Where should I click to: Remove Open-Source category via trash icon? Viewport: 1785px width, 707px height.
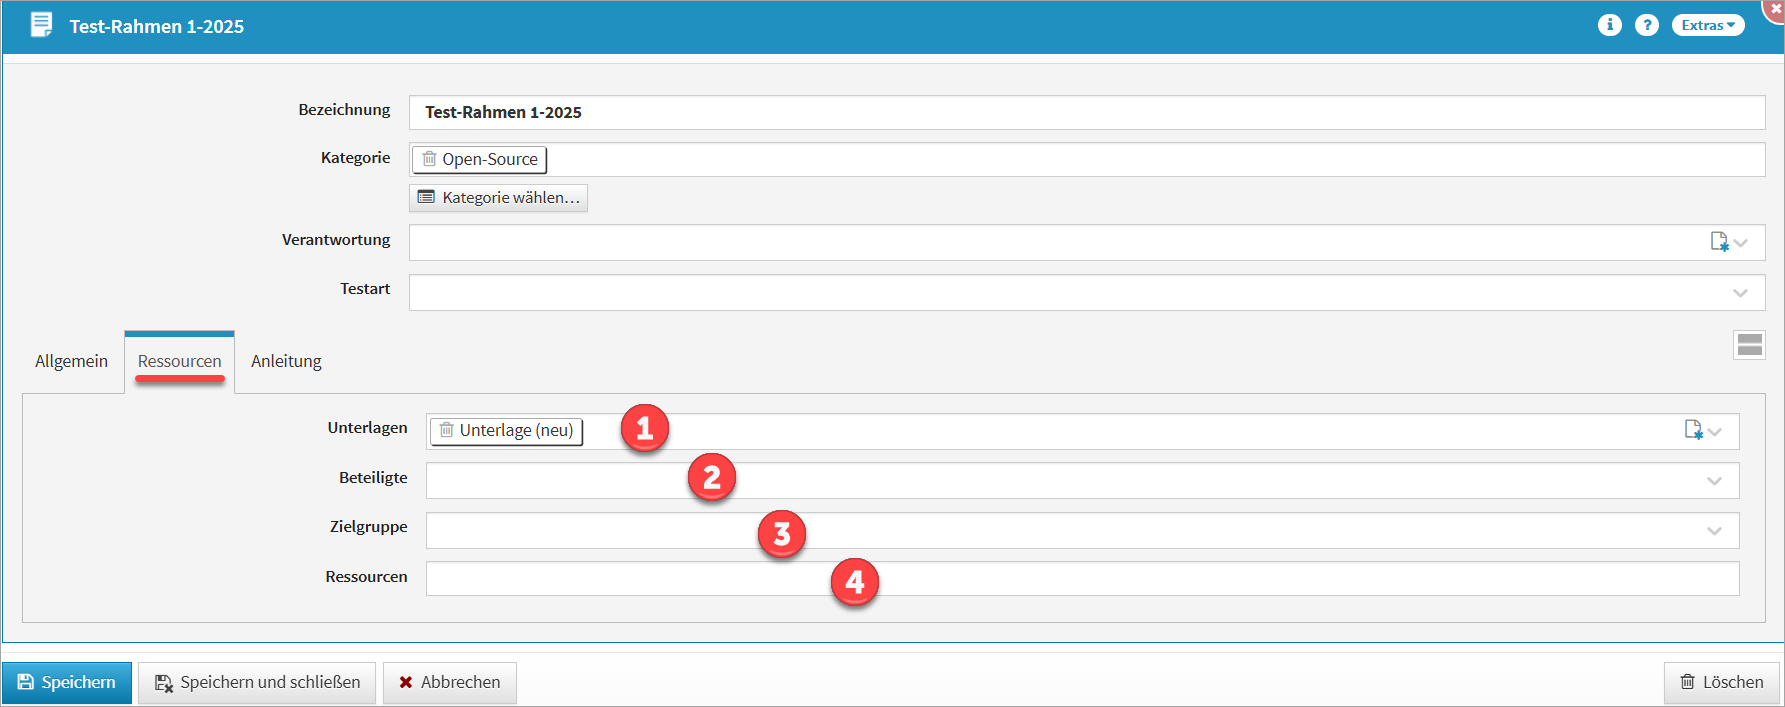click(x=429, y=159)
